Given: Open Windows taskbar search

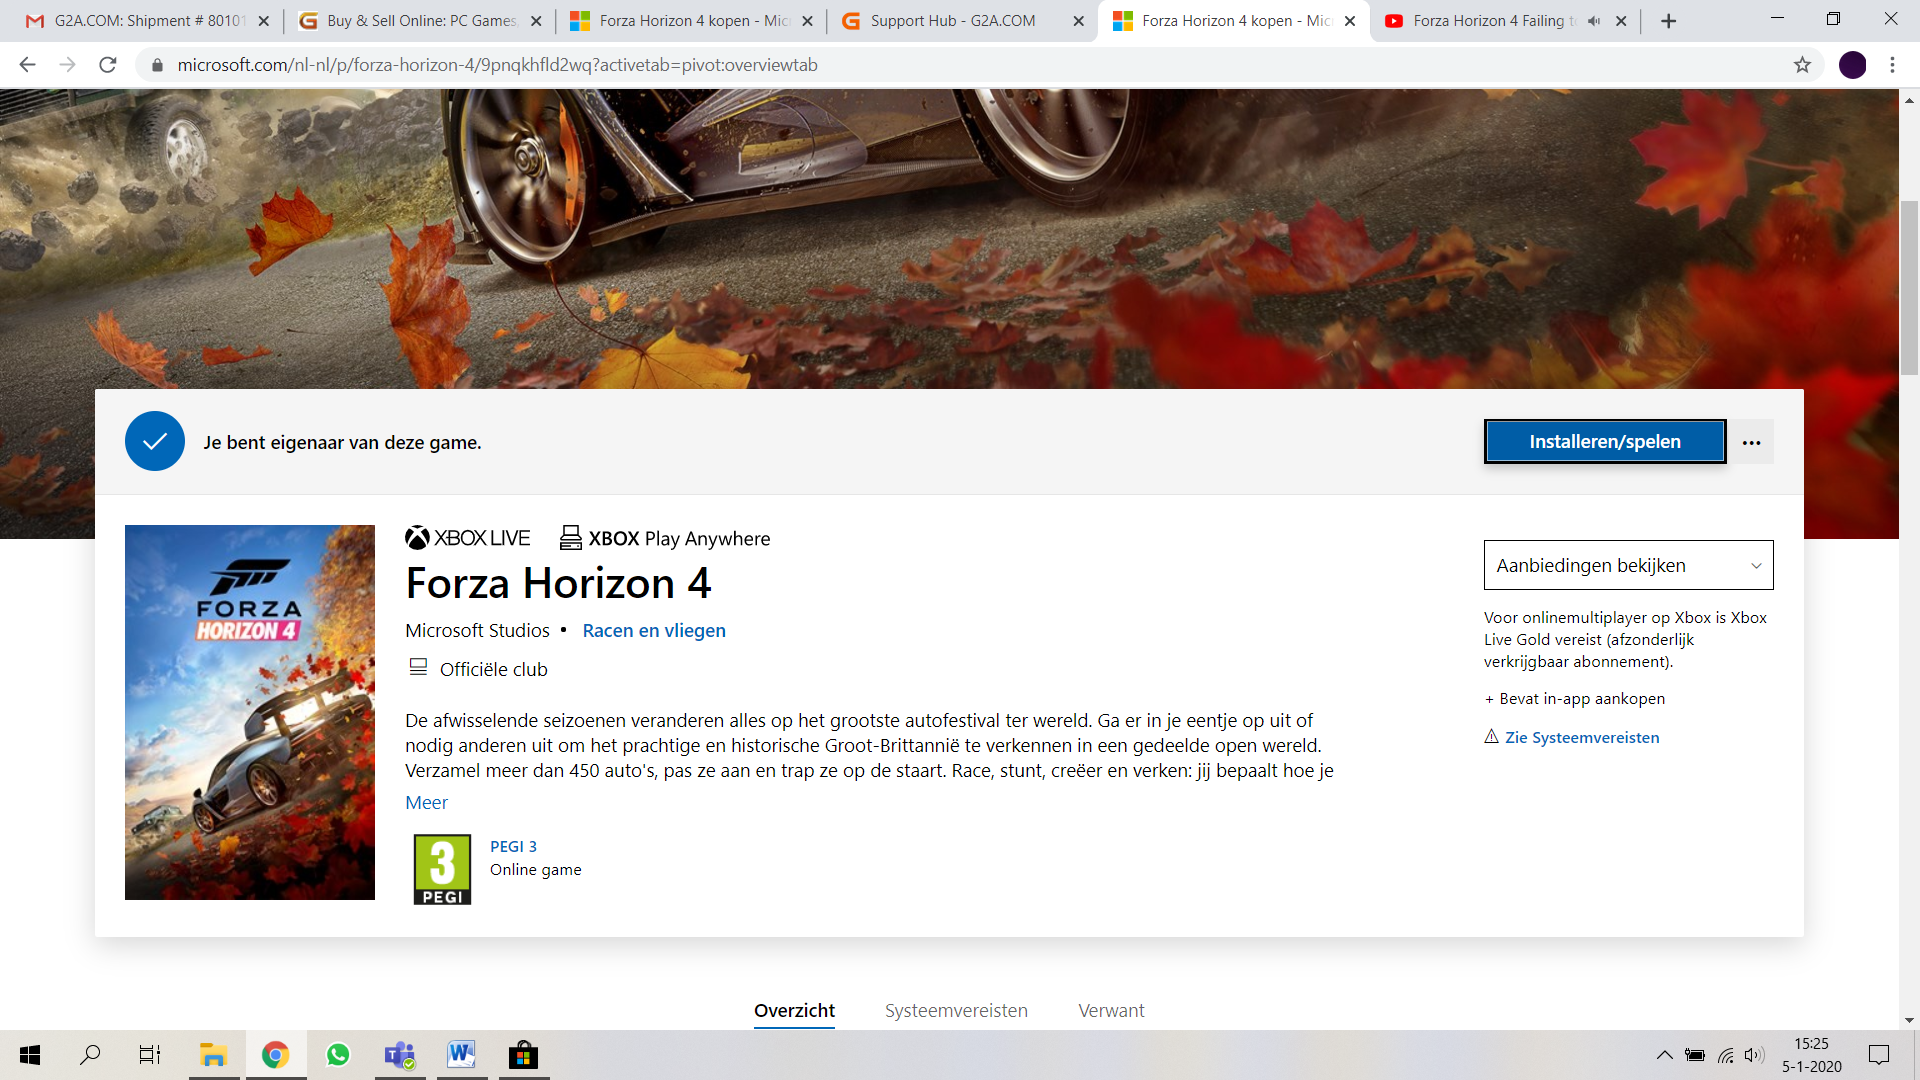Looking at the screenshot, I should pyautogui.click(x=90, y=1055).
